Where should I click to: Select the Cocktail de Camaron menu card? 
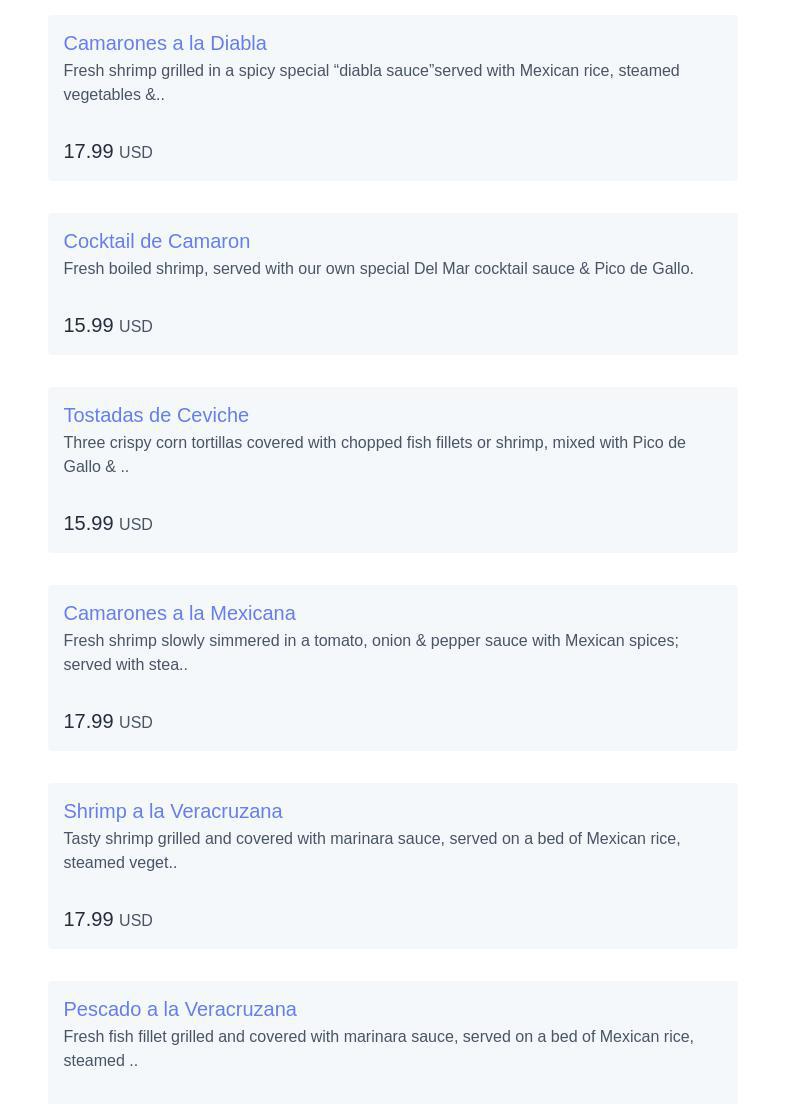(393, 284)
